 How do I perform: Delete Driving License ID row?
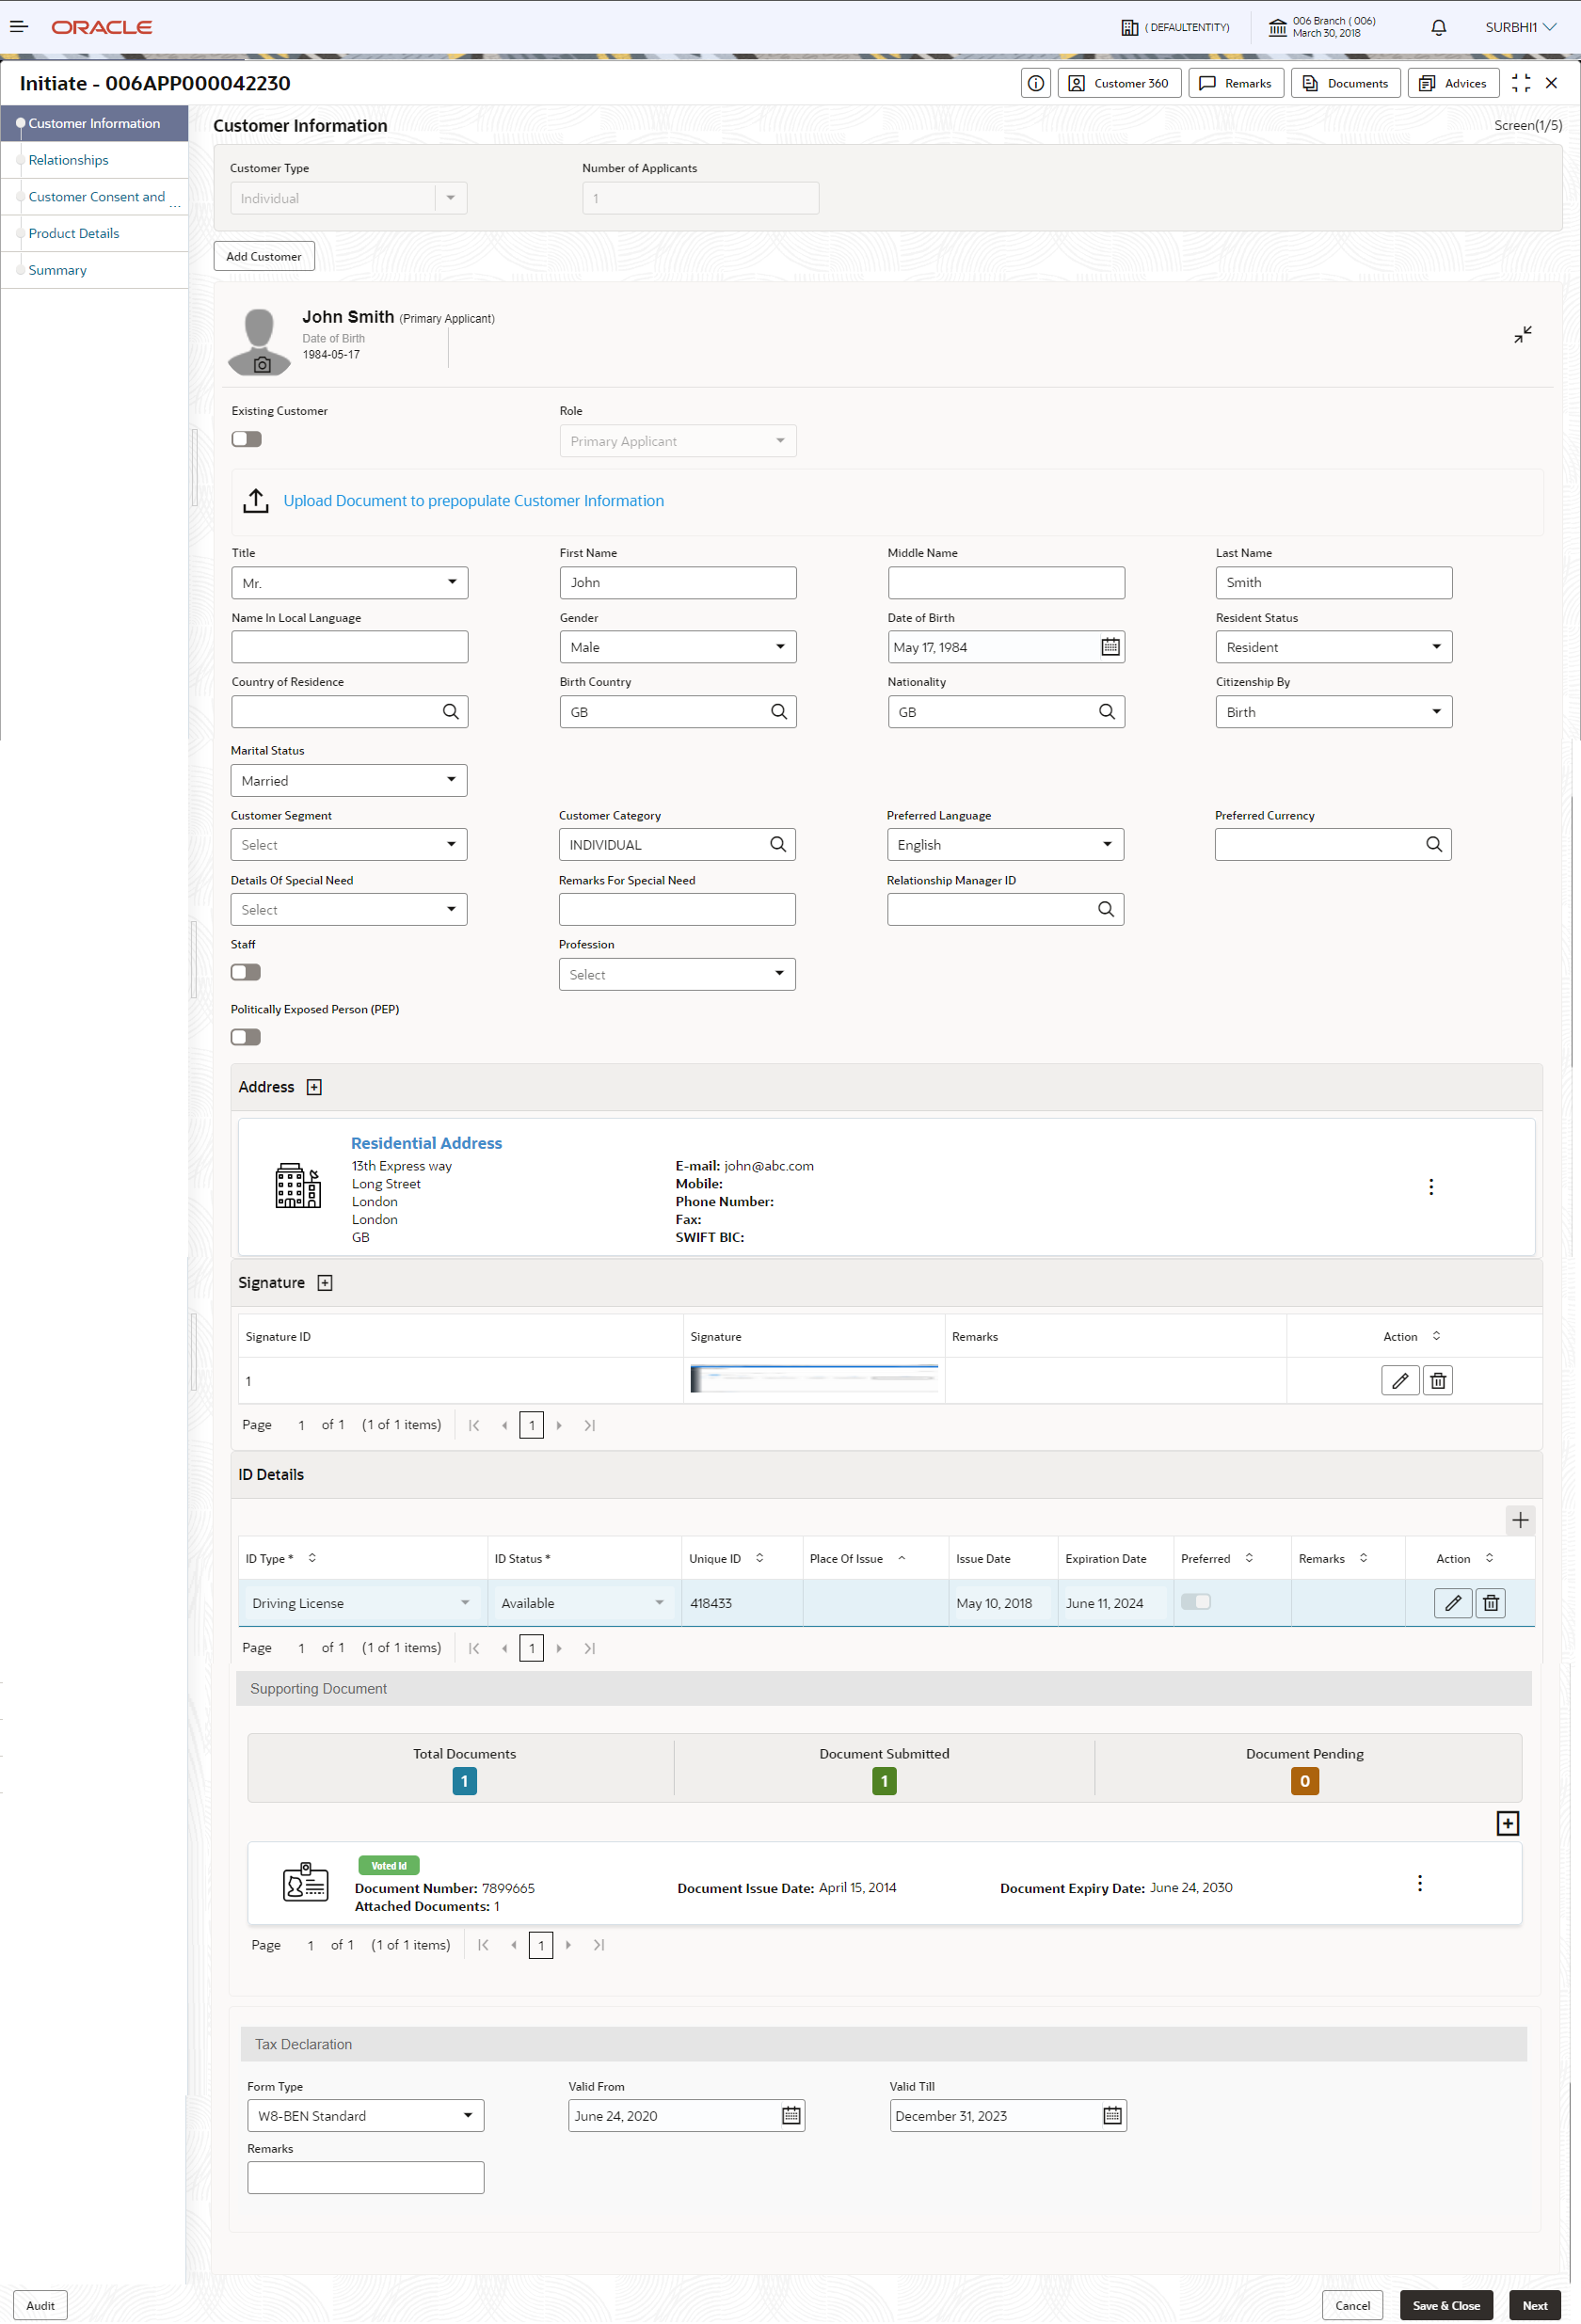click(1491, 1603)
